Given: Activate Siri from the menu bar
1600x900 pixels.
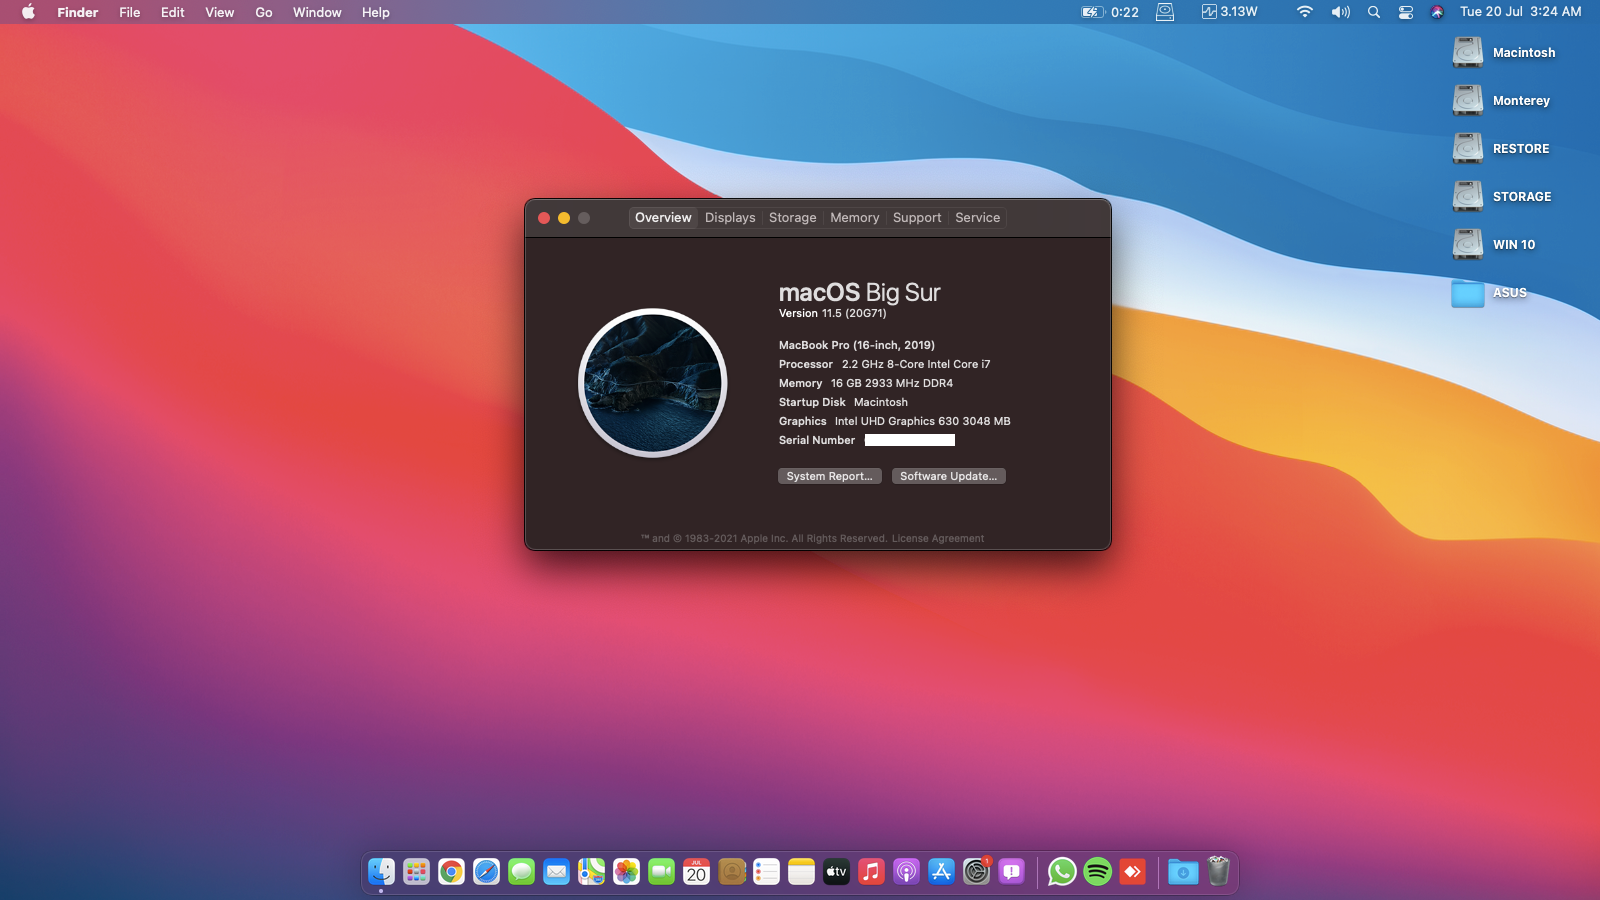Looking at the screenshot, I should click(1437, 12).
